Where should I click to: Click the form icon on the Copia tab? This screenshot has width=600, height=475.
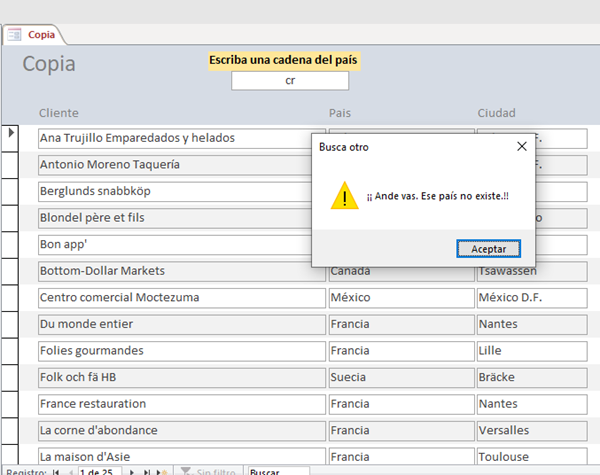tap(15, 35)
